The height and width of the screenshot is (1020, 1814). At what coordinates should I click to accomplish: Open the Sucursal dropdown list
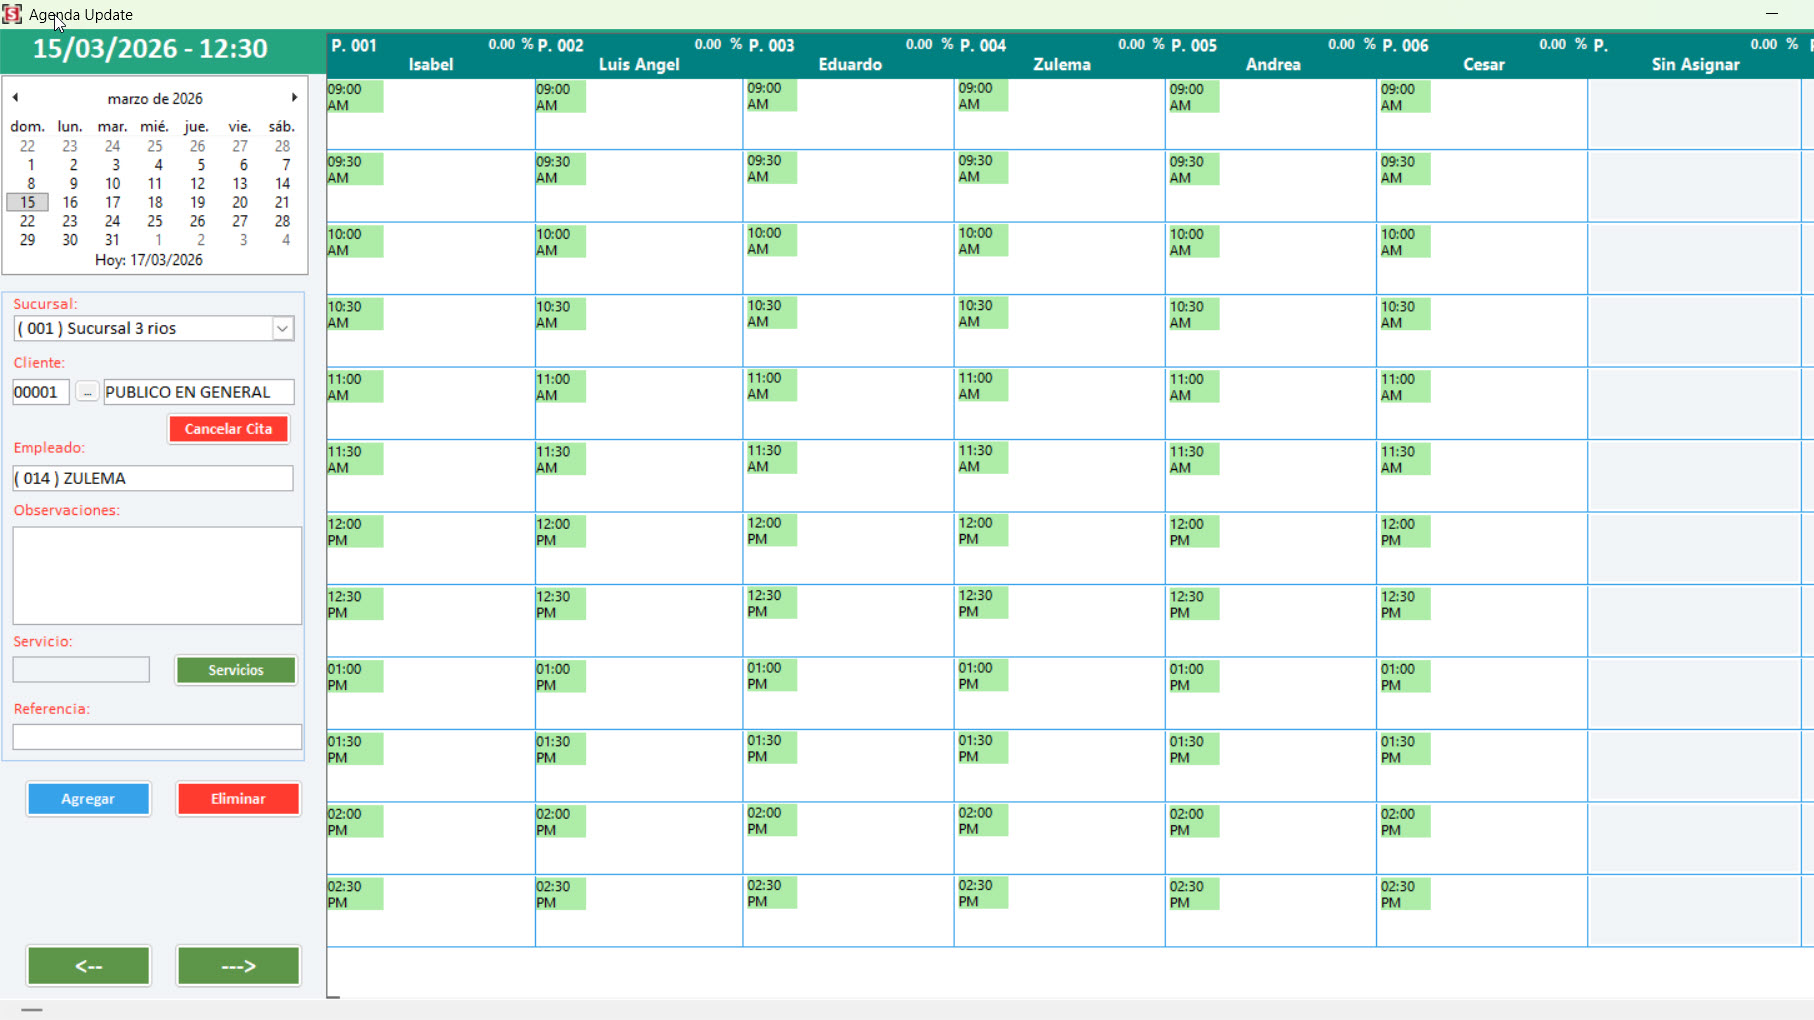pos(283,329)
